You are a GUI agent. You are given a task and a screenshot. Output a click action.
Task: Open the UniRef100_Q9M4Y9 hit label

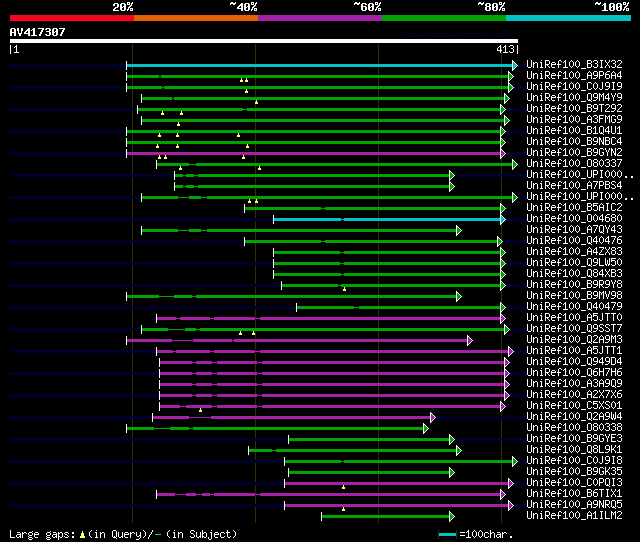574,98
